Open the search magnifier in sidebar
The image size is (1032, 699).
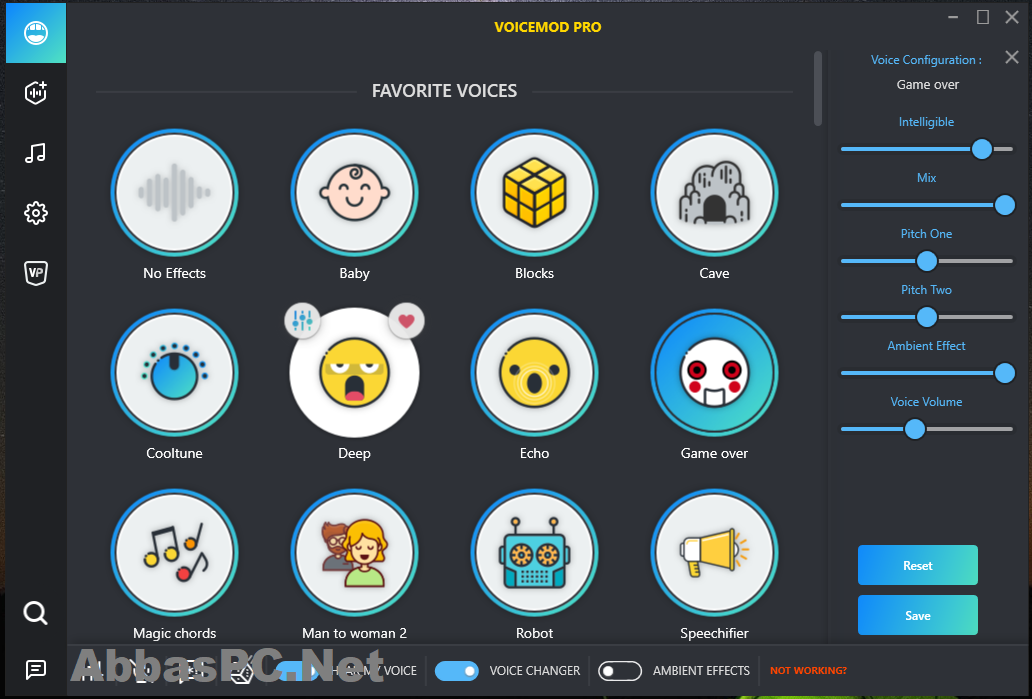pyautogui.click(x=36, y=613)
